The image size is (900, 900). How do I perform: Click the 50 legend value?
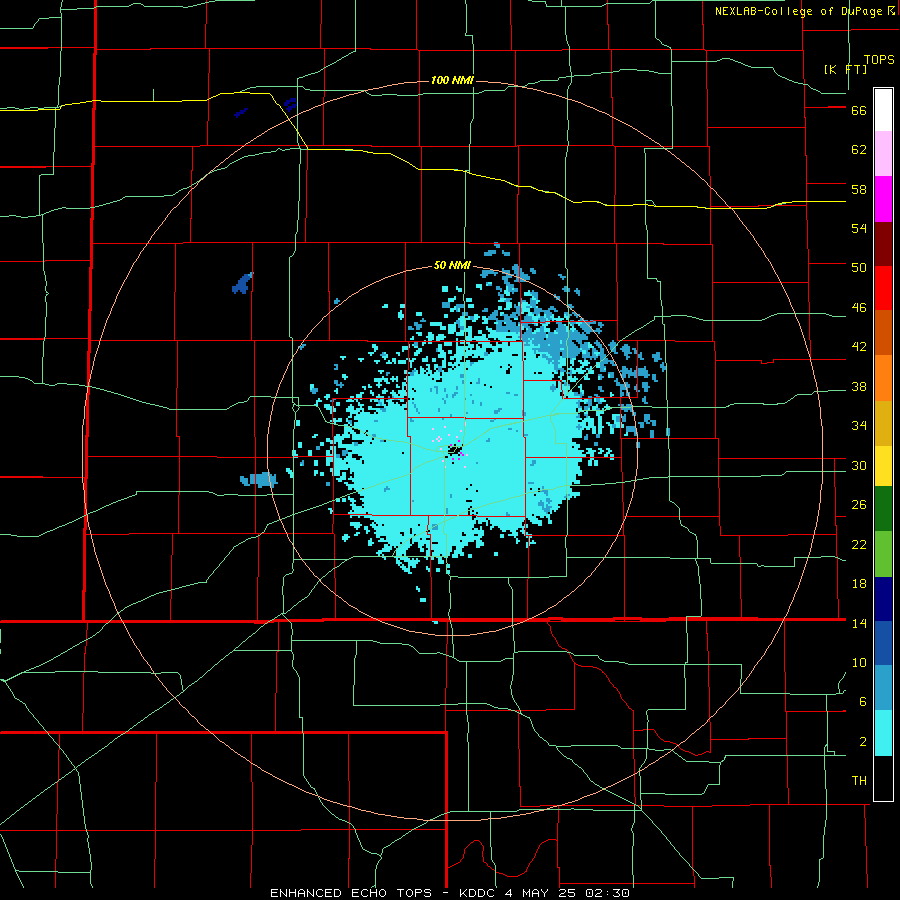point(859,268)
